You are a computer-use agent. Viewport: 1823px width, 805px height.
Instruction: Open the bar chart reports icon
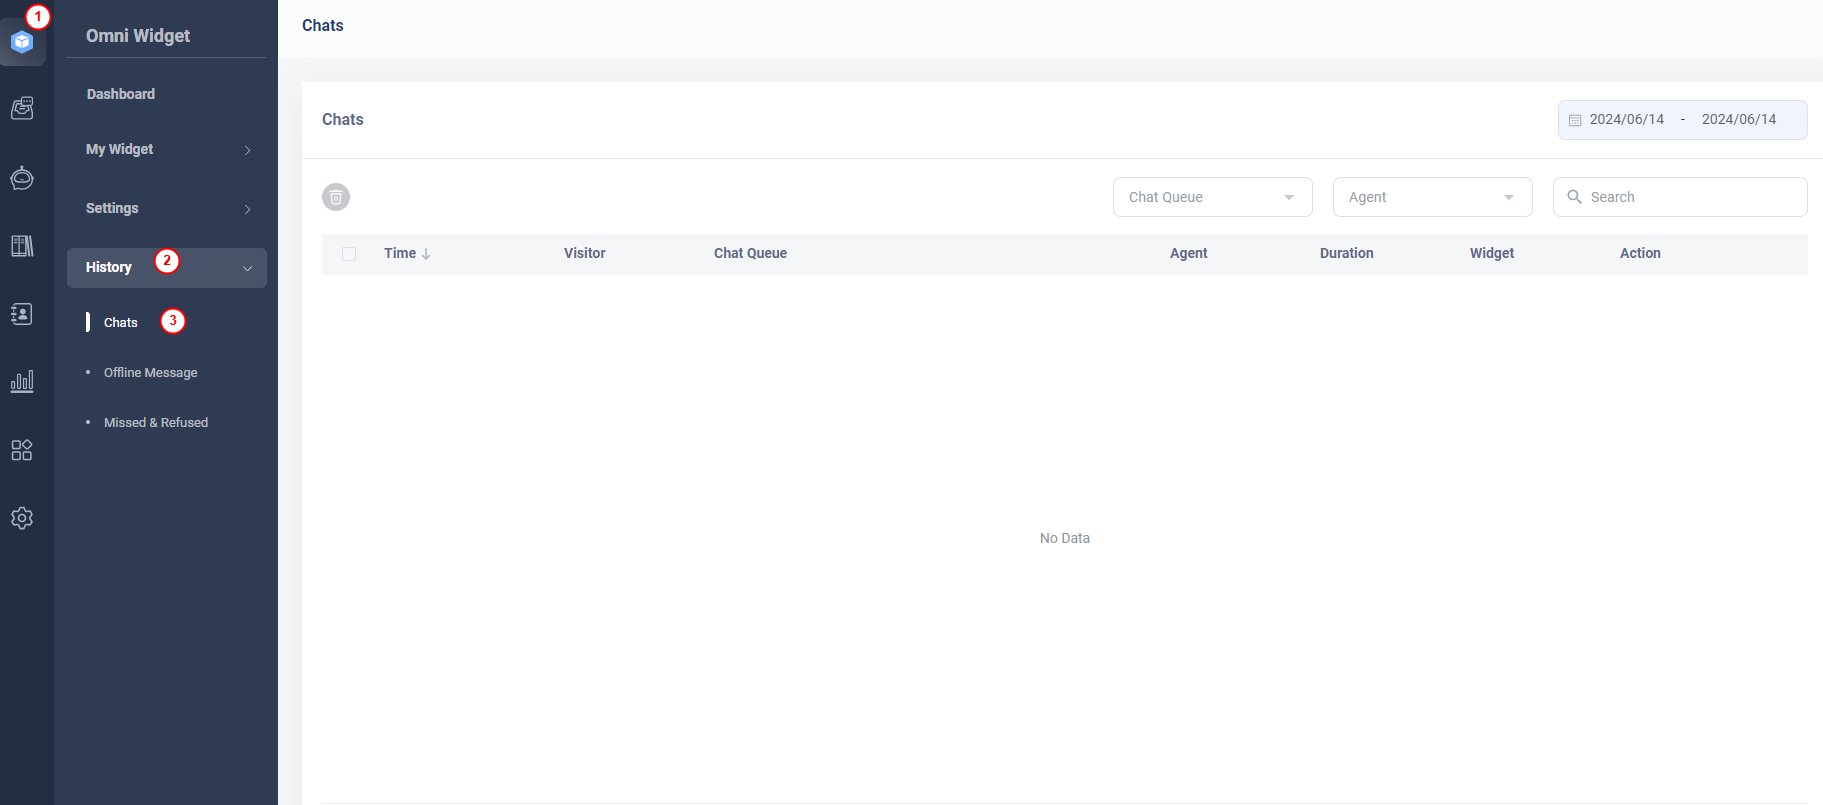click(x=22, y=381)
